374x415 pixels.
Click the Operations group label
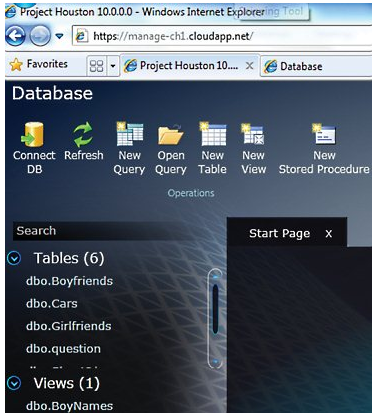pos(191,193)
